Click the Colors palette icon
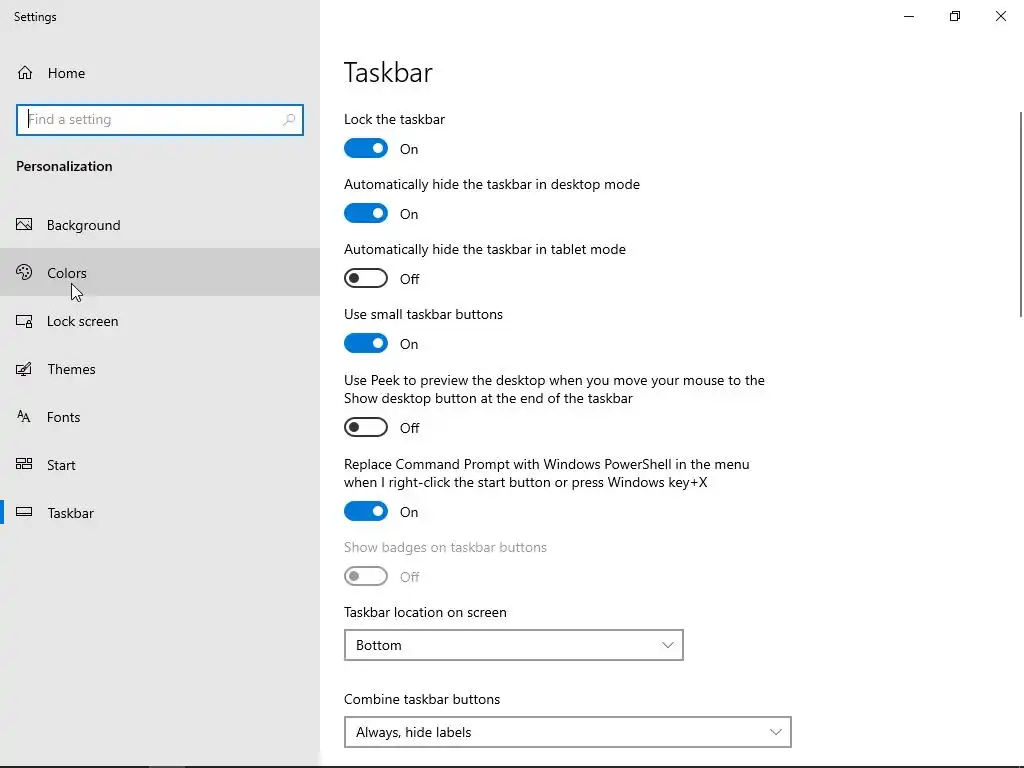Viewport: 1024px width, 768px height. [25, 273]
